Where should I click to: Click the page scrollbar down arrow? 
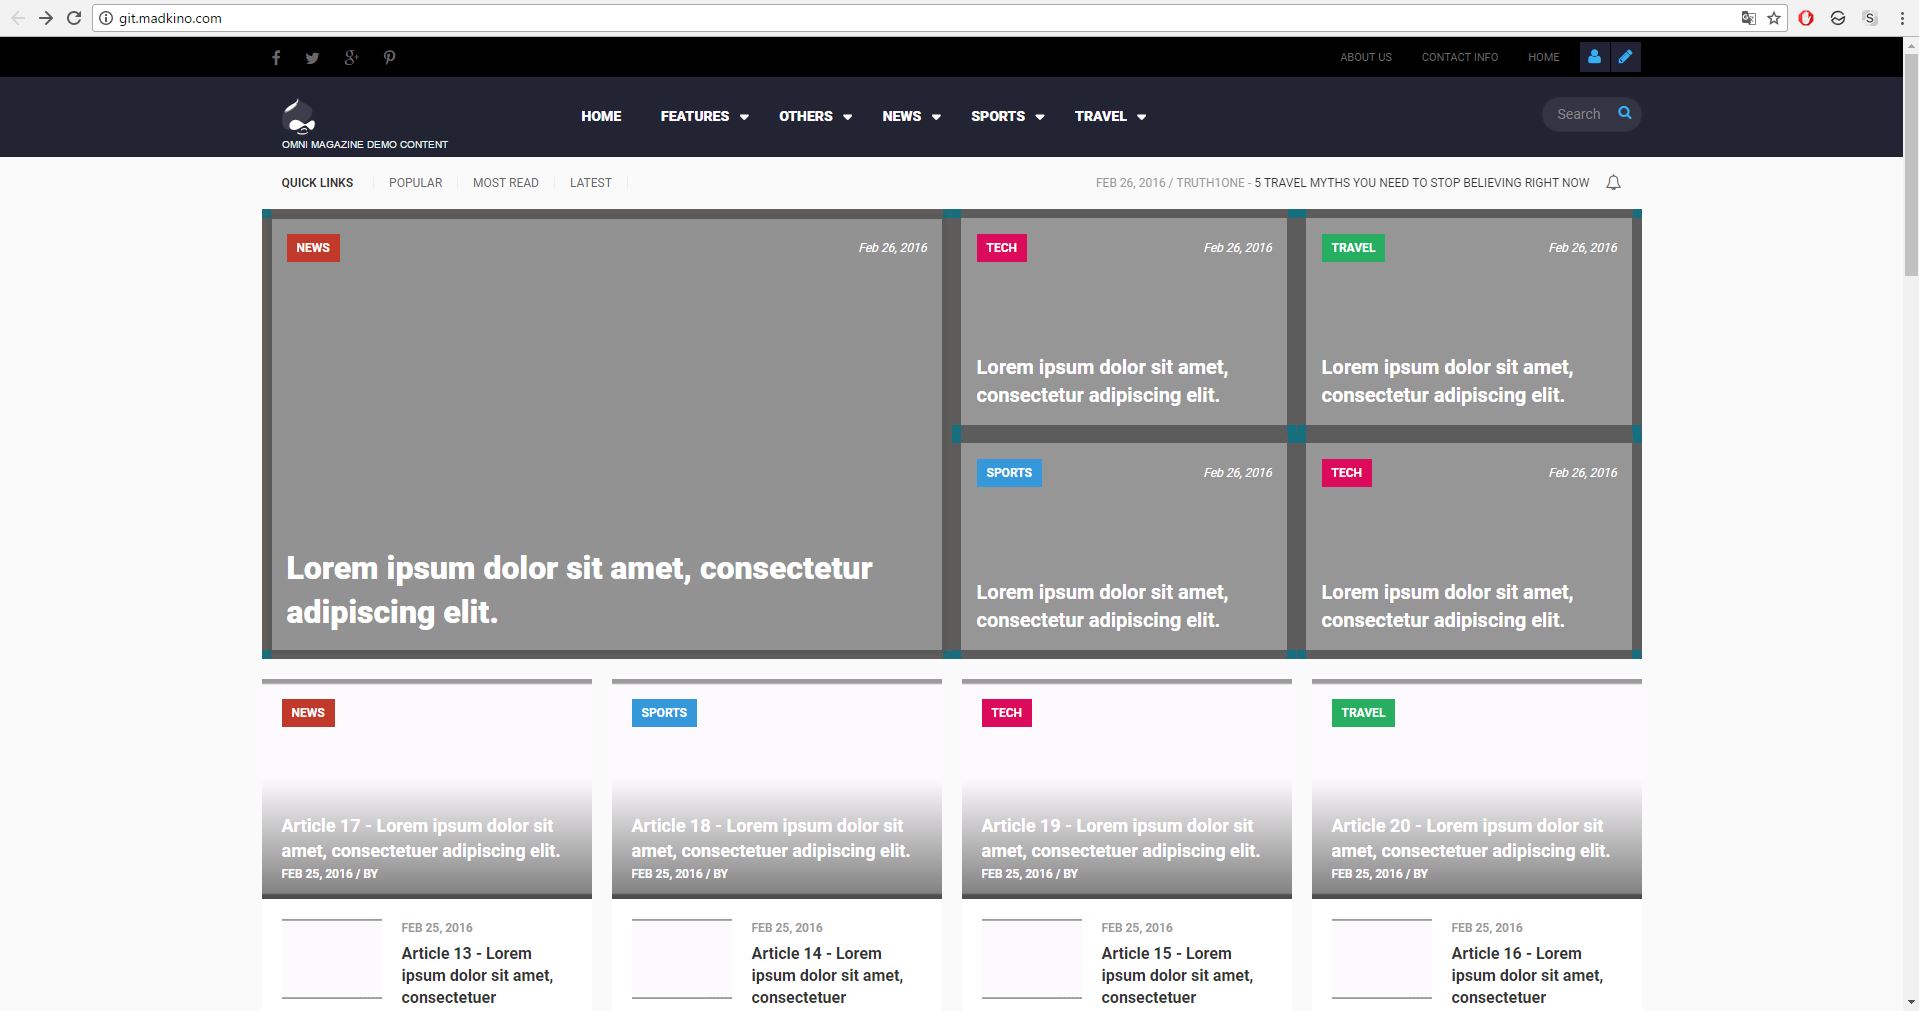[x=1910, y=1002]
